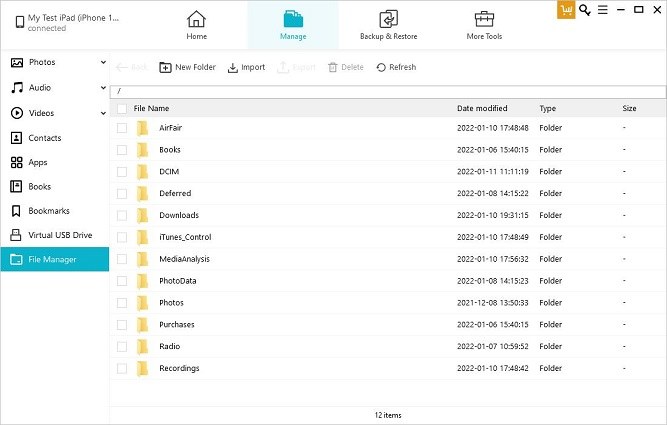This screenshot has height=425, width=667.
Task: Open the Backup & Restore tab
Action: click(388, 25)
